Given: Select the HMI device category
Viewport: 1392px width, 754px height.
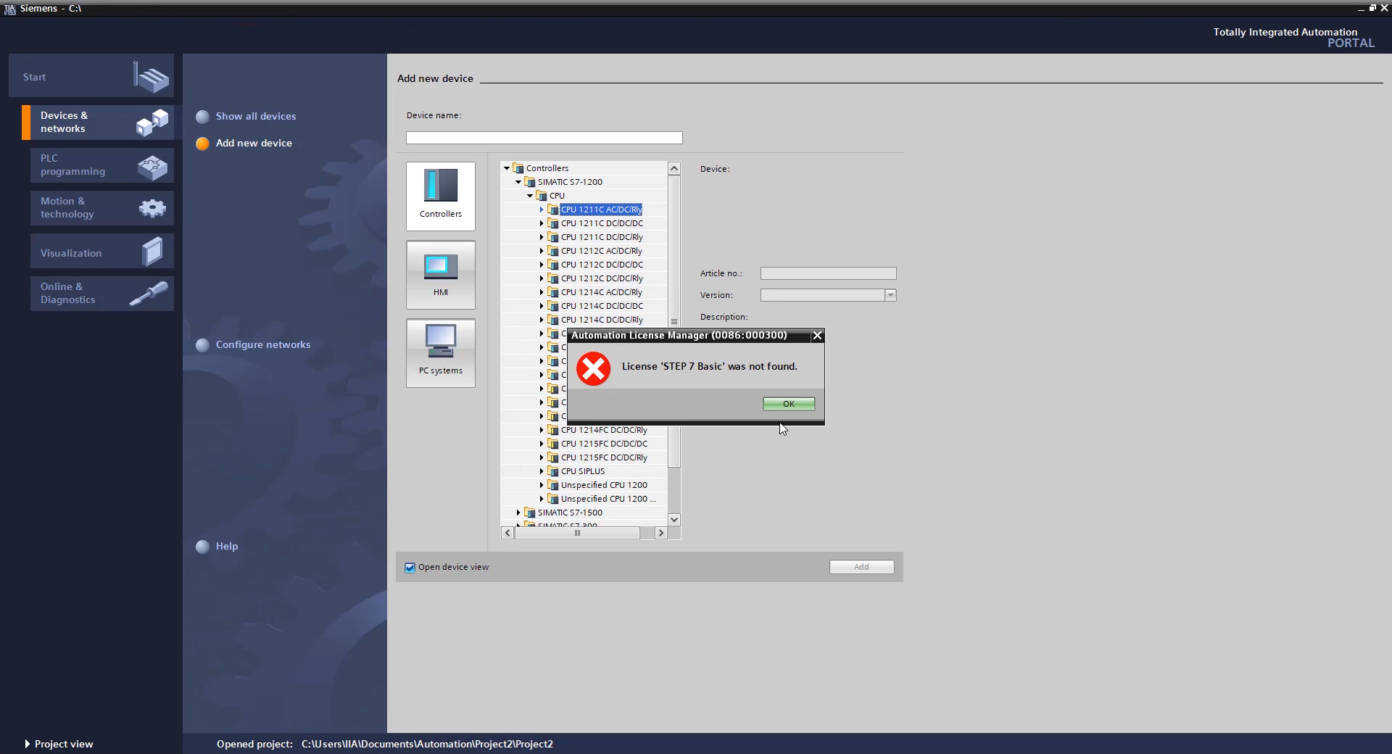Looking at the screenshot, I should [x=440, y=274].
